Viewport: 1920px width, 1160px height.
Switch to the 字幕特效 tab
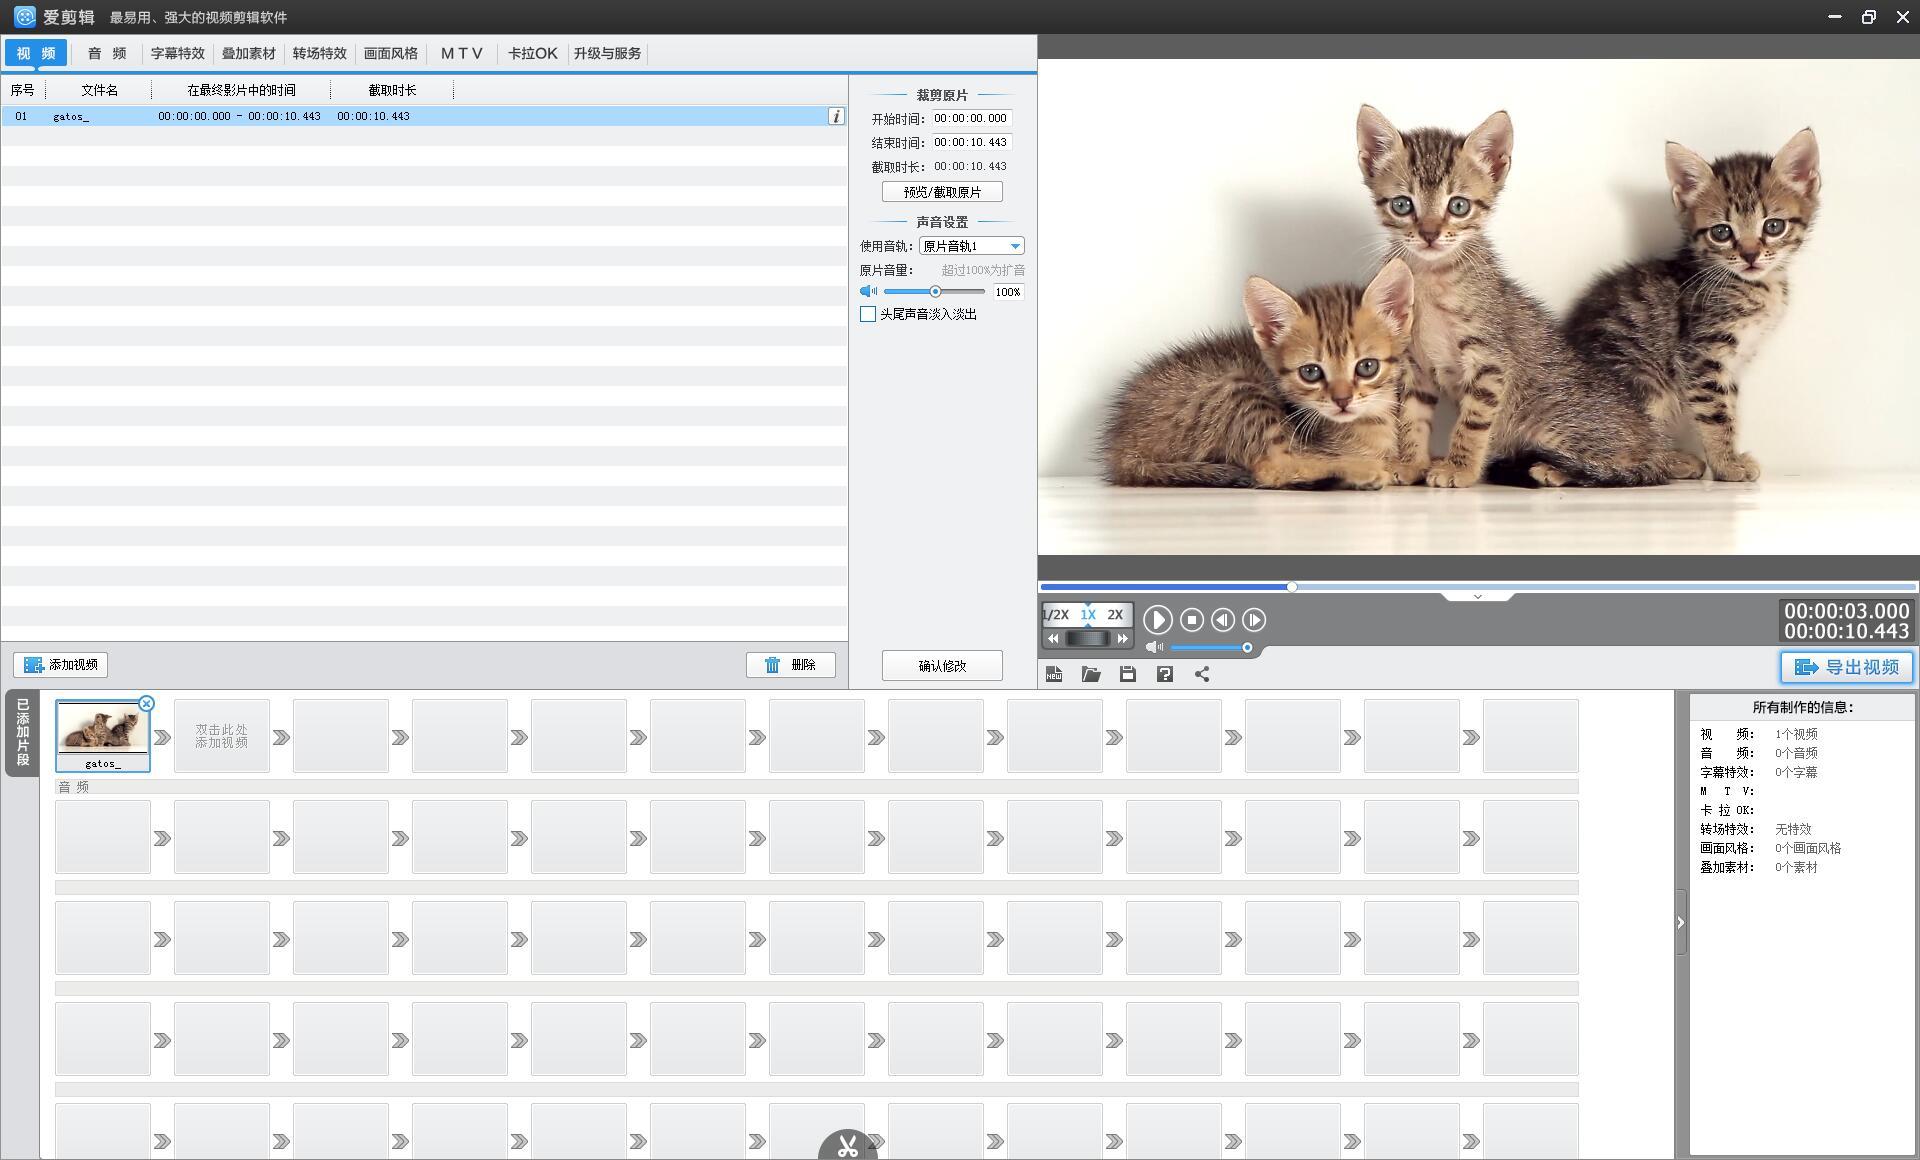click(178, 53)
